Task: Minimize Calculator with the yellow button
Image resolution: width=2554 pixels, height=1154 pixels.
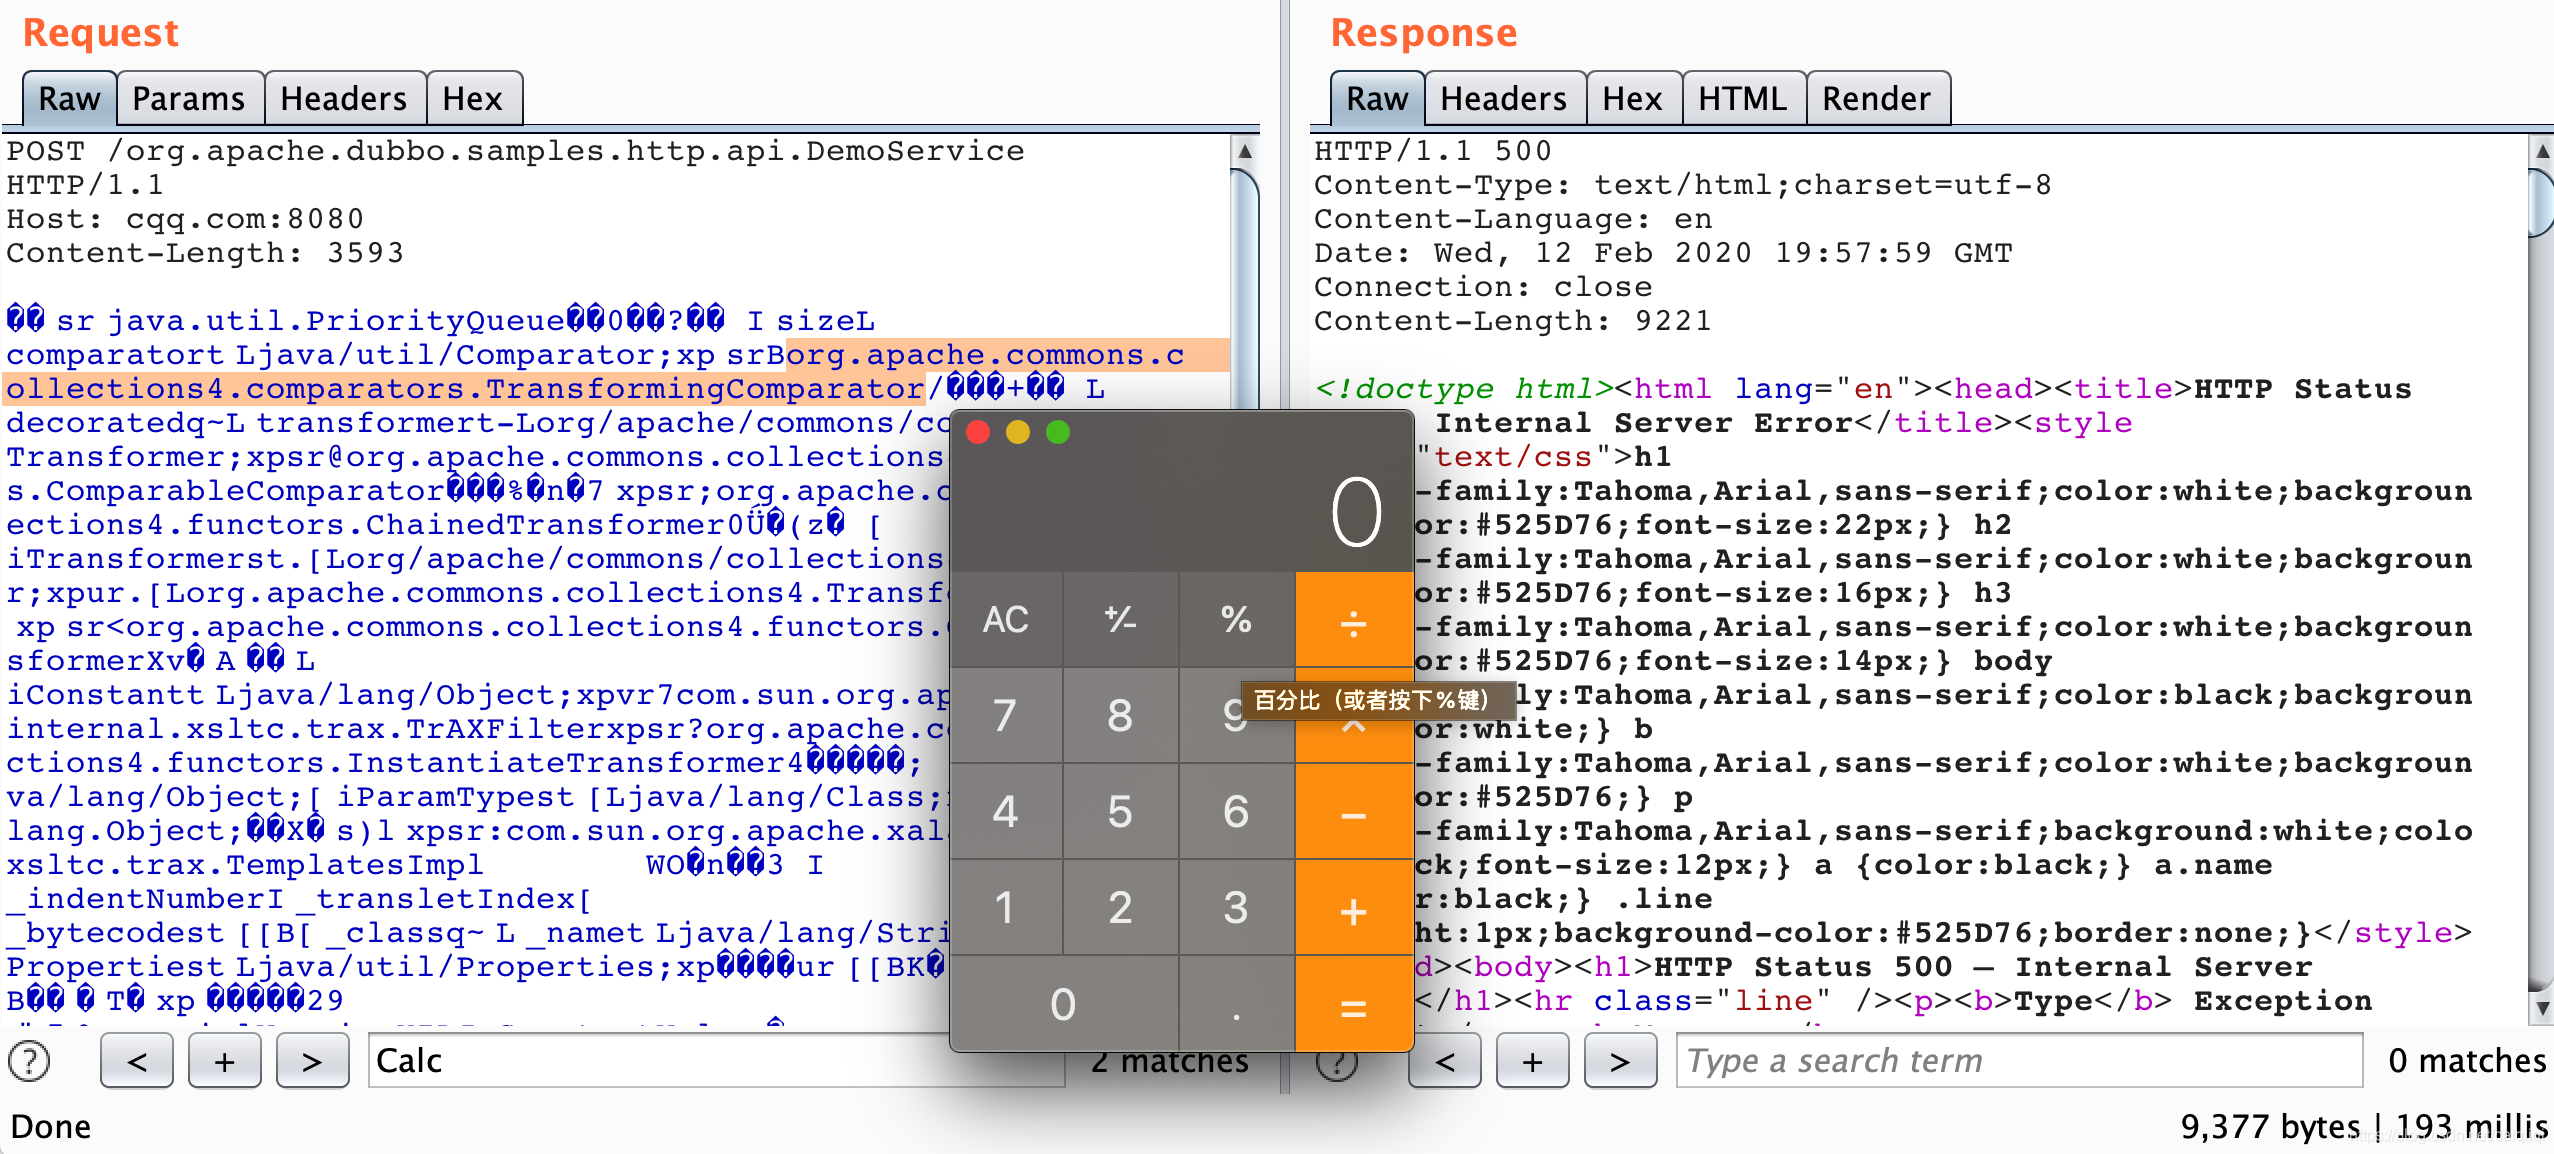Action: click(1018, 432)
